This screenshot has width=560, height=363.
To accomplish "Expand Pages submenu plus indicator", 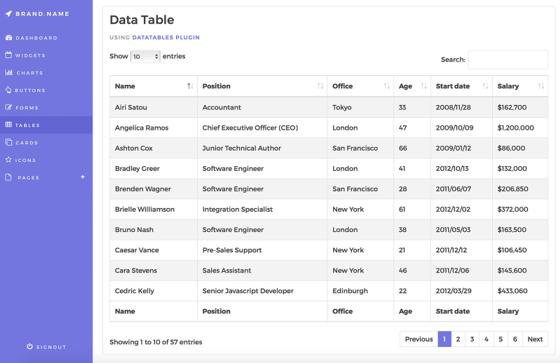I will click(83, 177).
